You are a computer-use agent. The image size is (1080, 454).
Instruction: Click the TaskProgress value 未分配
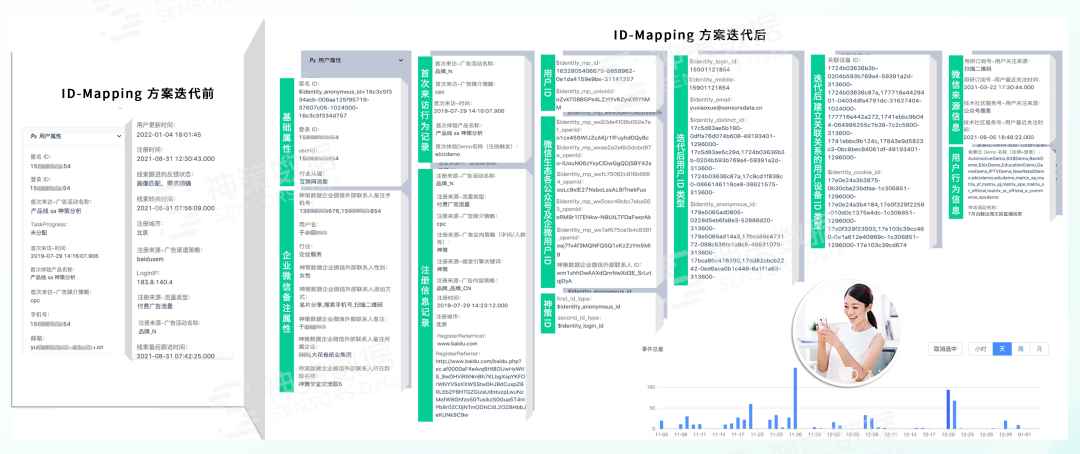(38, 233)
